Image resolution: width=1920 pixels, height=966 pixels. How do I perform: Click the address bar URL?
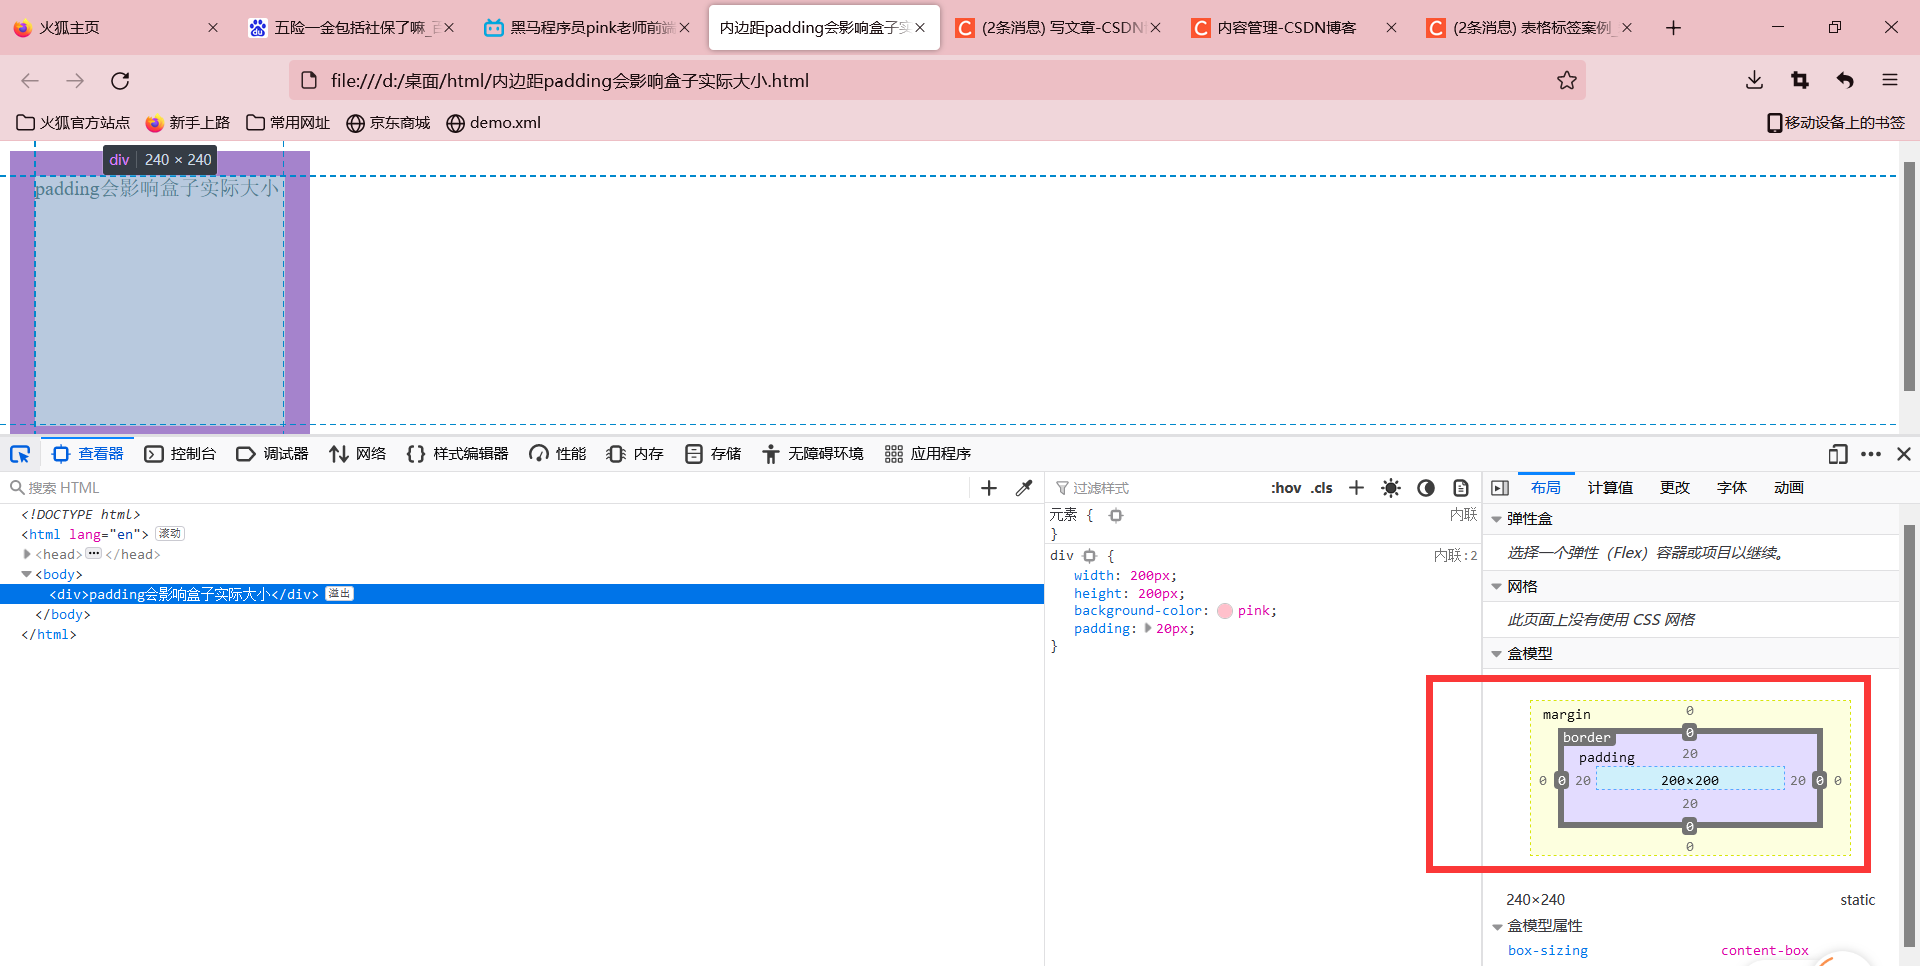pos(570,81)
